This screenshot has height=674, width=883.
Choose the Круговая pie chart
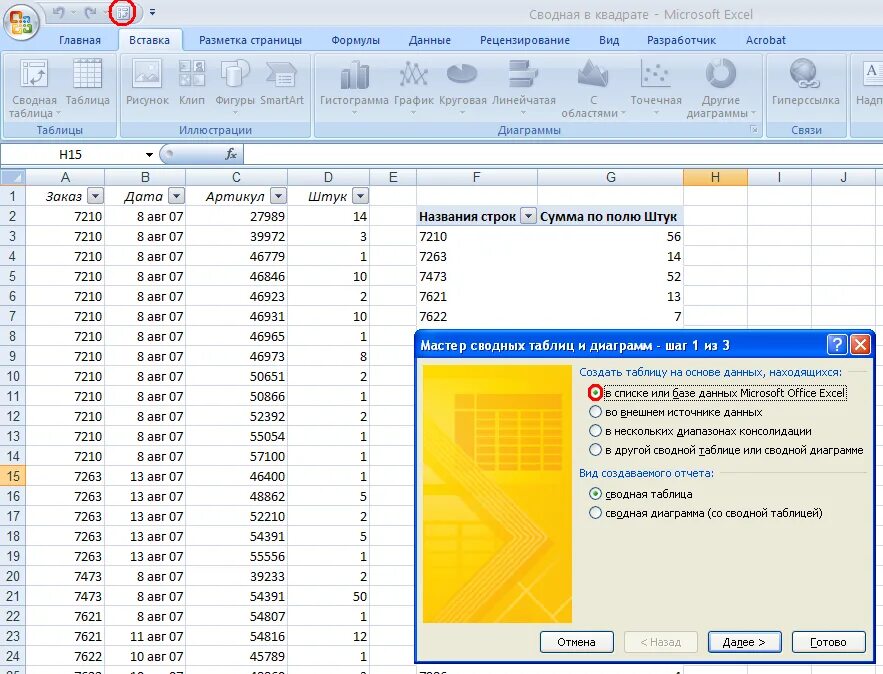click(x=462, y=86)
